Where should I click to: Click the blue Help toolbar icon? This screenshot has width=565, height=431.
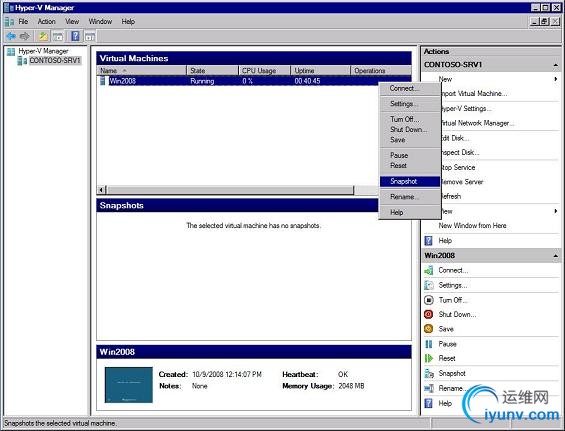click(x=75, y=36)
